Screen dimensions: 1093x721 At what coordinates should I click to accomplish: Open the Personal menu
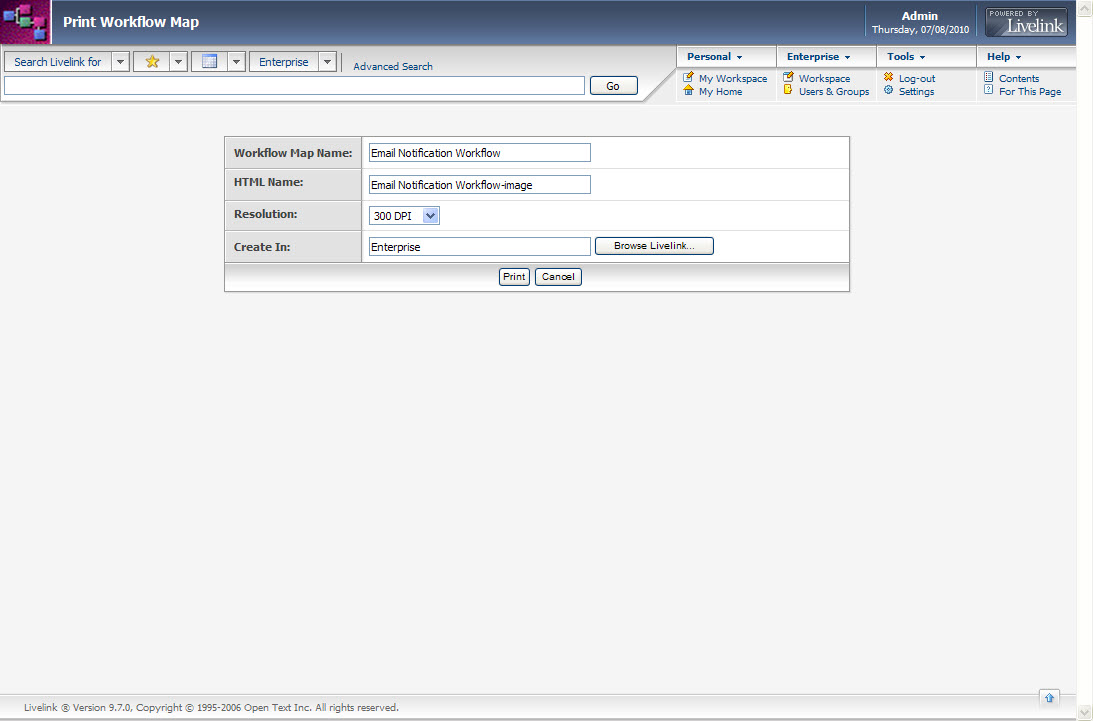pyautogui.click(x=714, y=57)
